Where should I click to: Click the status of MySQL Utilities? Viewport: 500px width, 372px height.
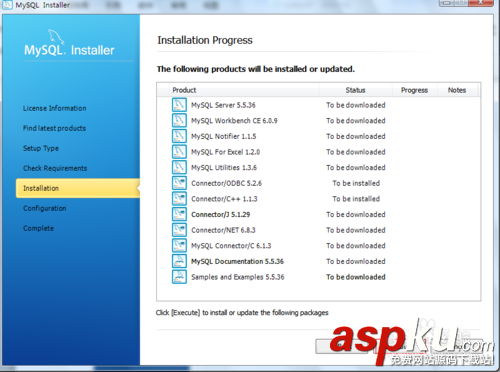[x=356, y=168]
